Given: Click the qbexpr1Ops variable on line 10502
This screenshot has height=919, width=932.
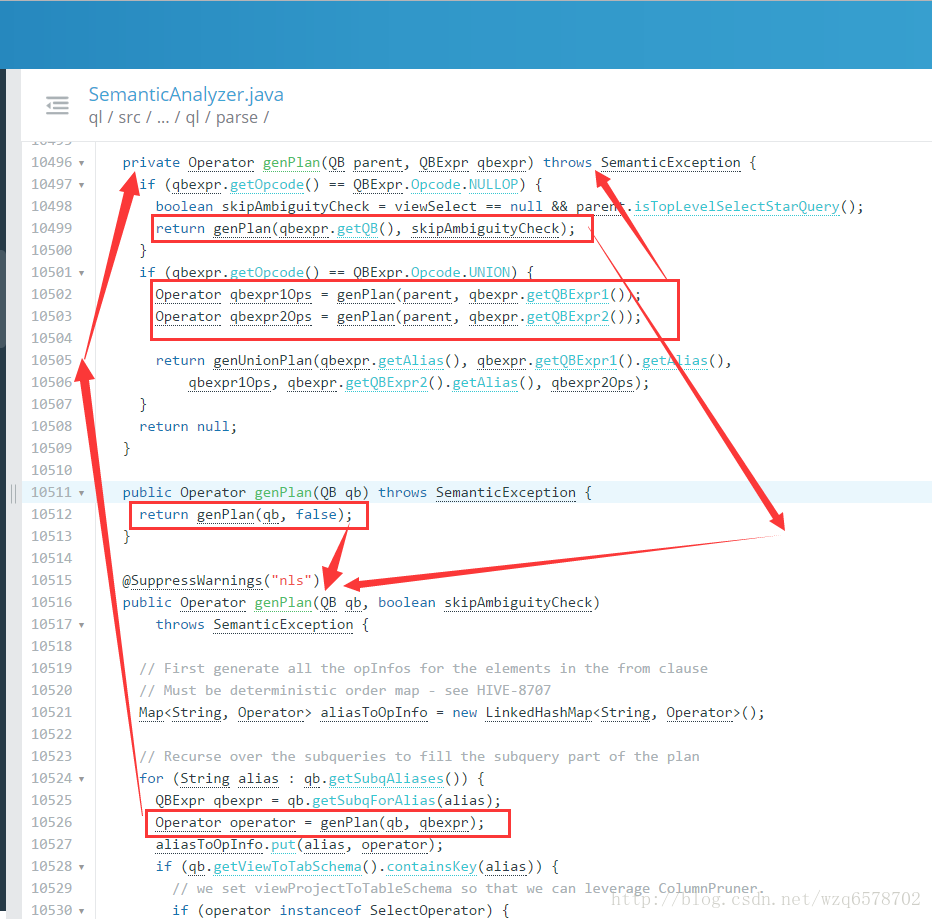Looking at the screenshot, I should [x=271, y=295].
